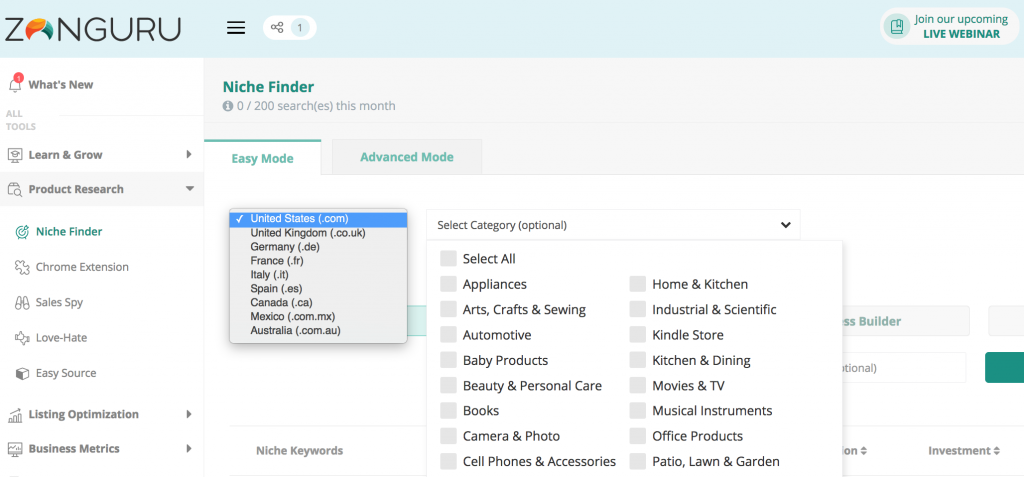The height and width of the screenshot is (477, 1024).
Task: Click the Chrome Extension puzzle icon
Action: click(x=22, y=267)
